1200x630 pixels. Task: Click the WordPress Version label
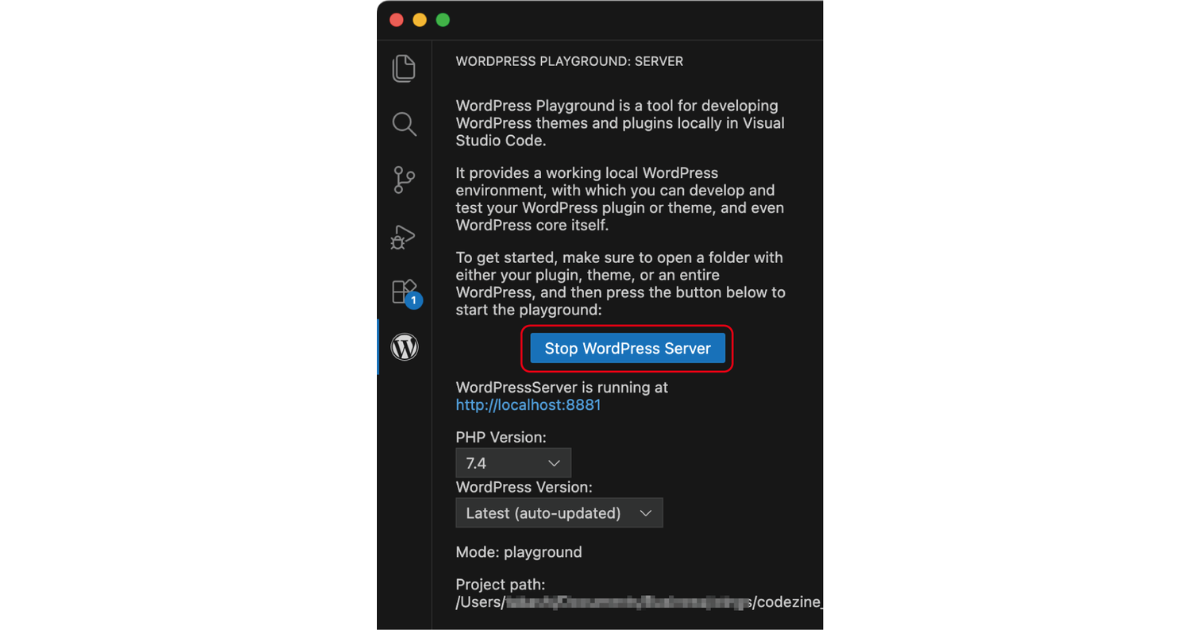(524, 487)
